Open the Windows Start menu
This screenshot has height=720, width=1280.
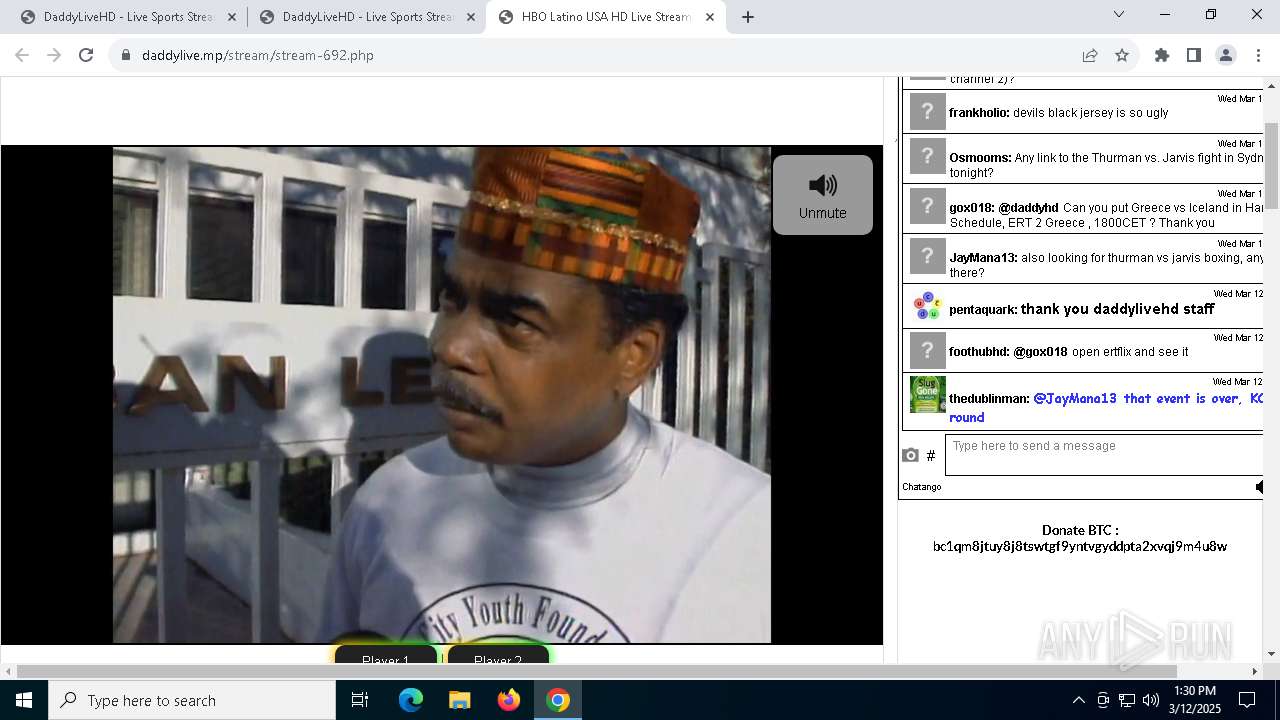click(24, 700)
